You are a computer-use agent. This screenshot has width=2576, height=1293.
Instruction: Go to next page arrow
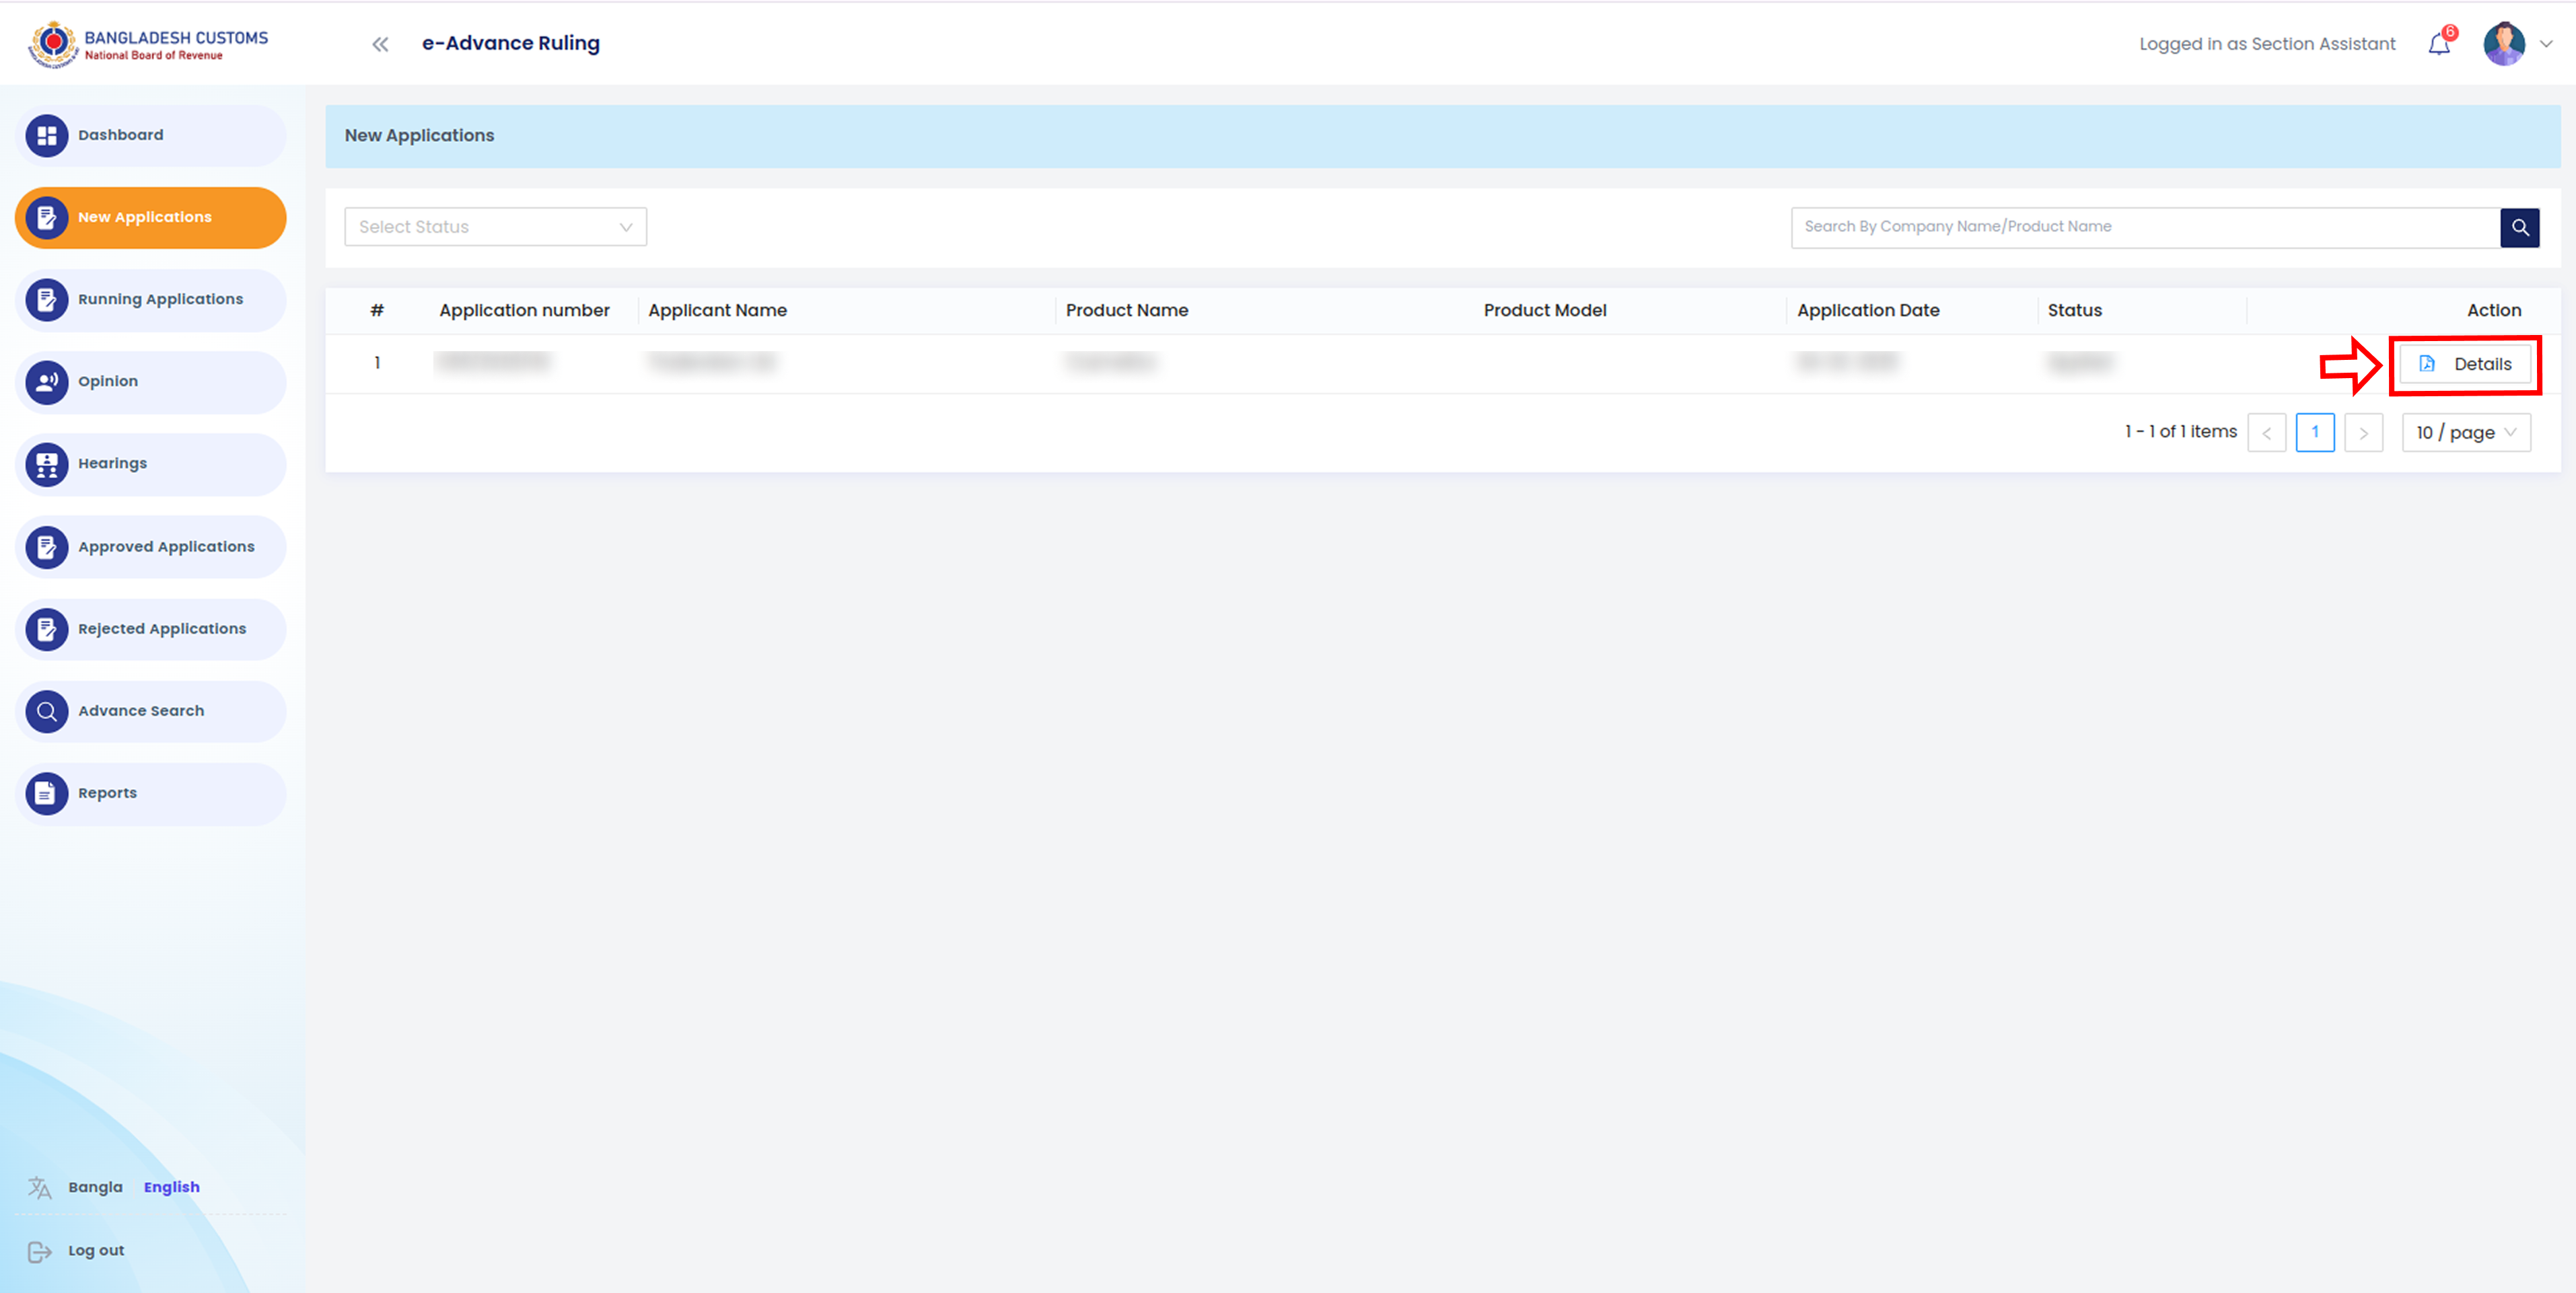(x=2363, y=433)
